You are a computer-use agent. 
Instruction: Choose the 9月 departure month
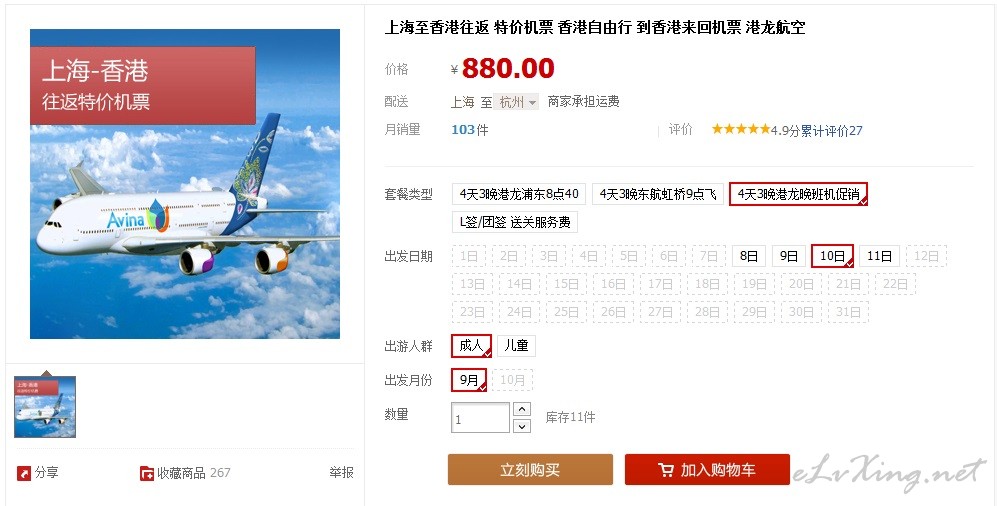469,380
